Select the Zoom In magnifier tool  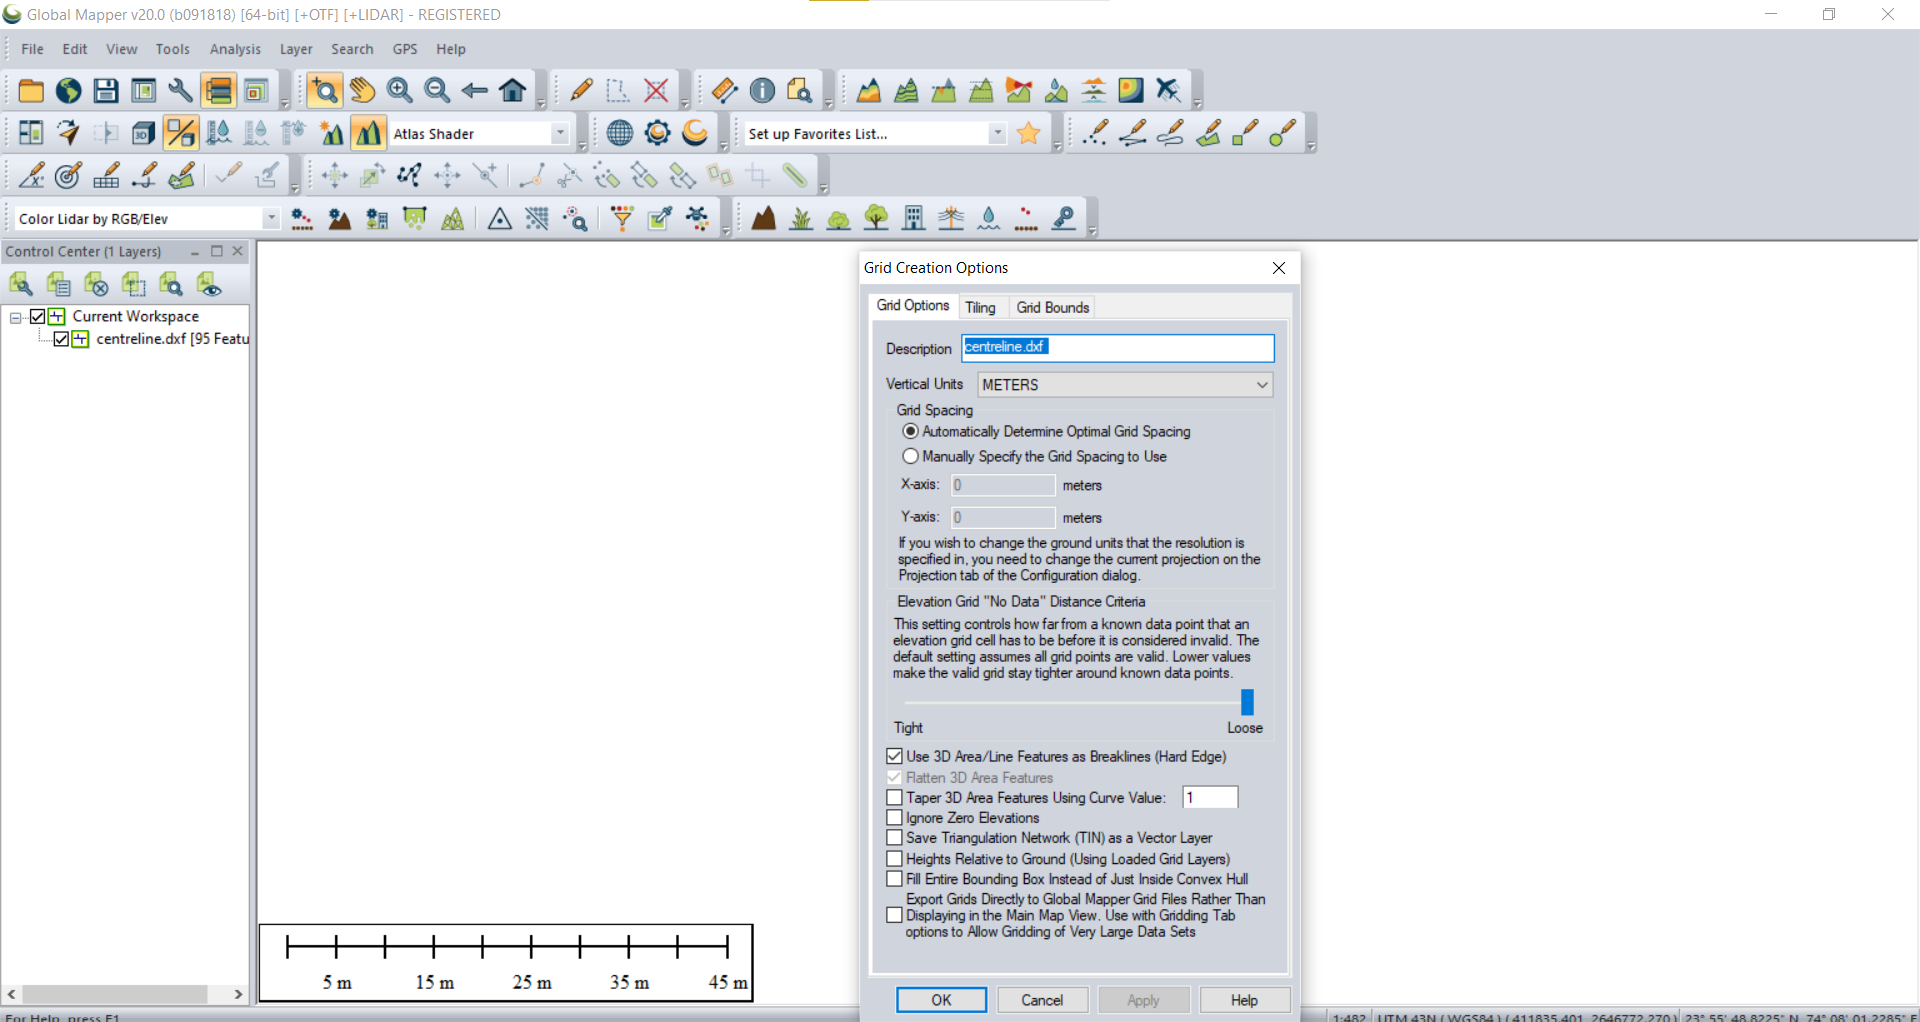click(x=400, y=91)
